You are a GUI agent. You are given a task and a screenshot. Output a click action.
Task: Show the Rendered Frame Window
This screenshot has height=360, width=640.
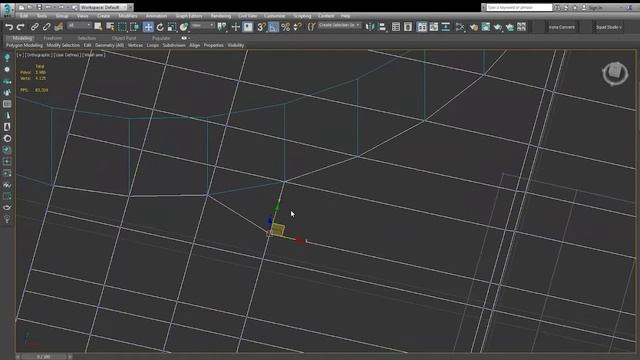click(x=485, y=27)
